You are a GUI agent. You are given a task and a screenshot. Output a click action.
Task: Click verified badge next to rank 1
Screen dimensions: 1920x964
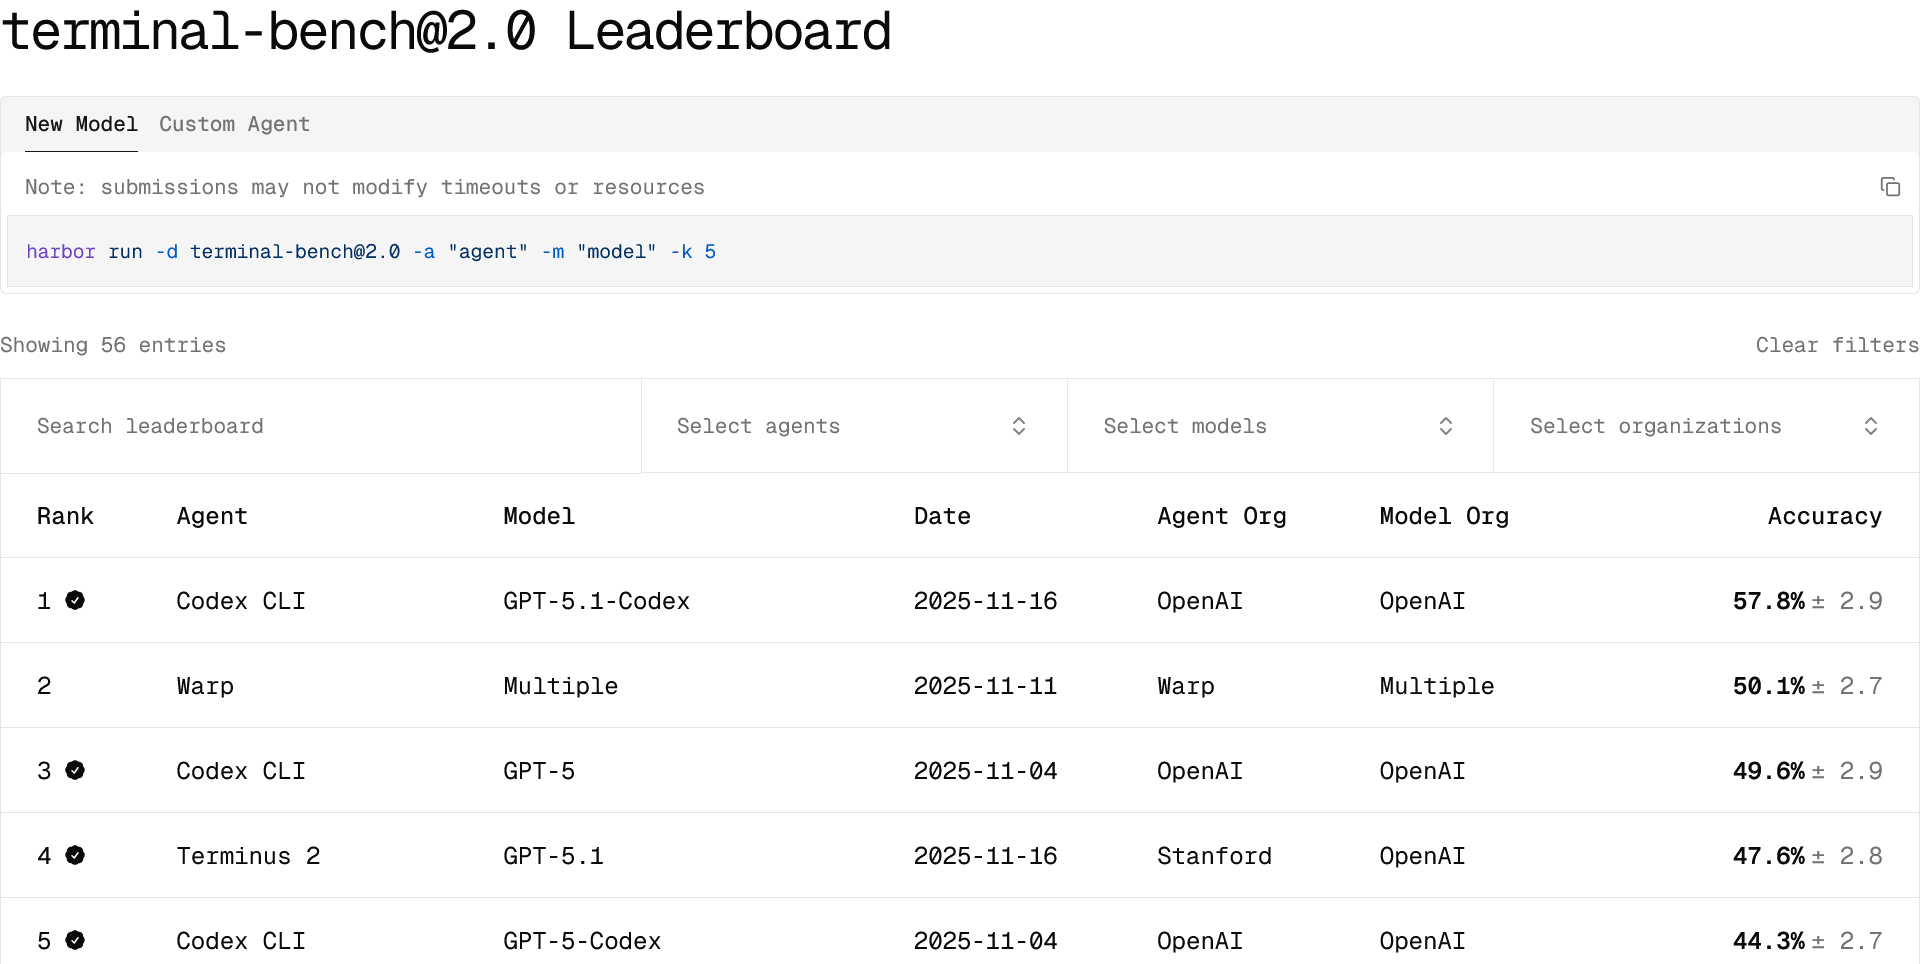click(x=75, y=600)
